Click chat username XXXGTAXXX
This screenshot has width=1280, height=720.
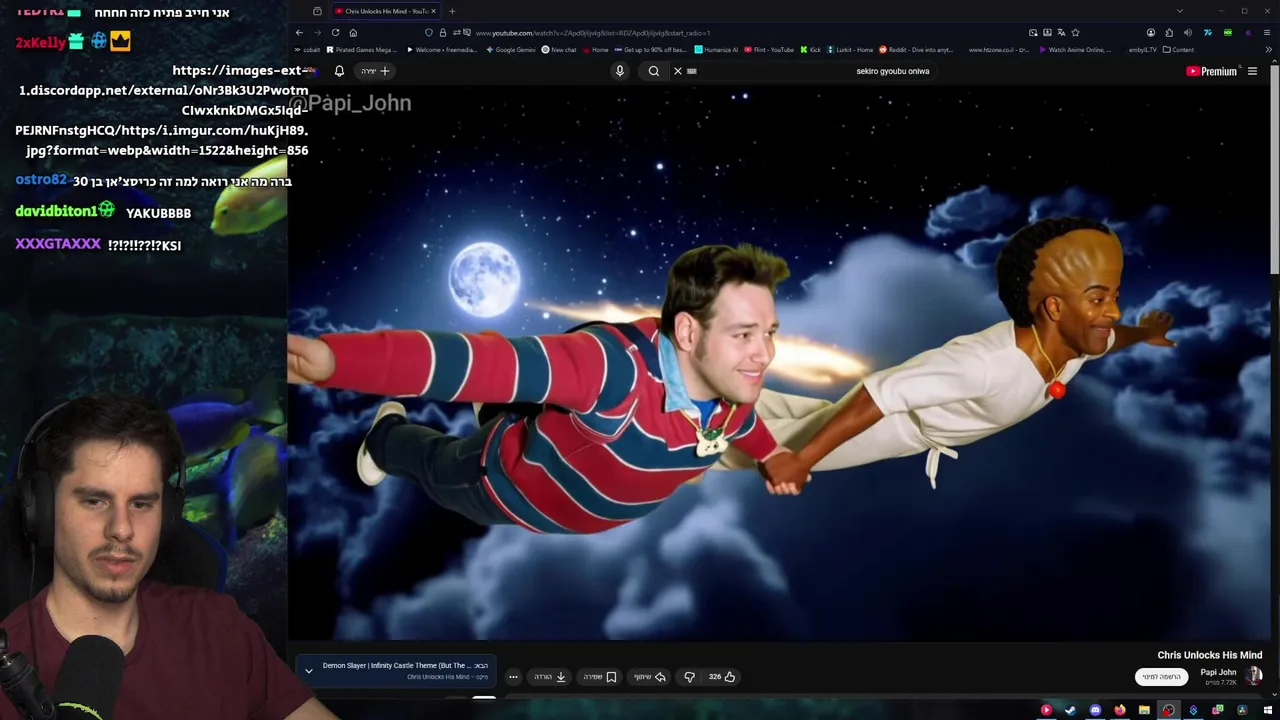pyautogui.click(x=58, y=244)
